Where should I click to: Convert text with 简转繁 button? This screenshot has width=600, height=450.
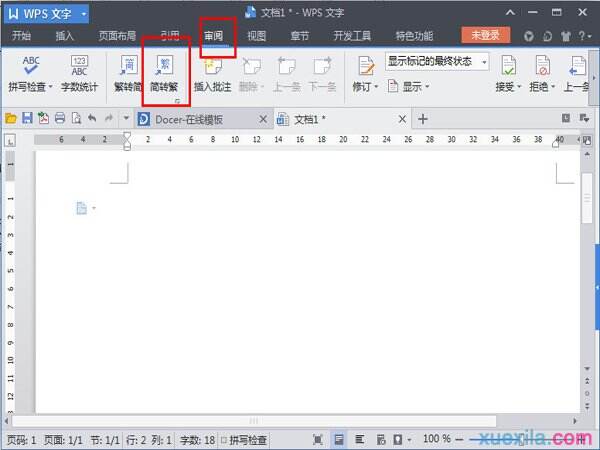tap(164, 75)
